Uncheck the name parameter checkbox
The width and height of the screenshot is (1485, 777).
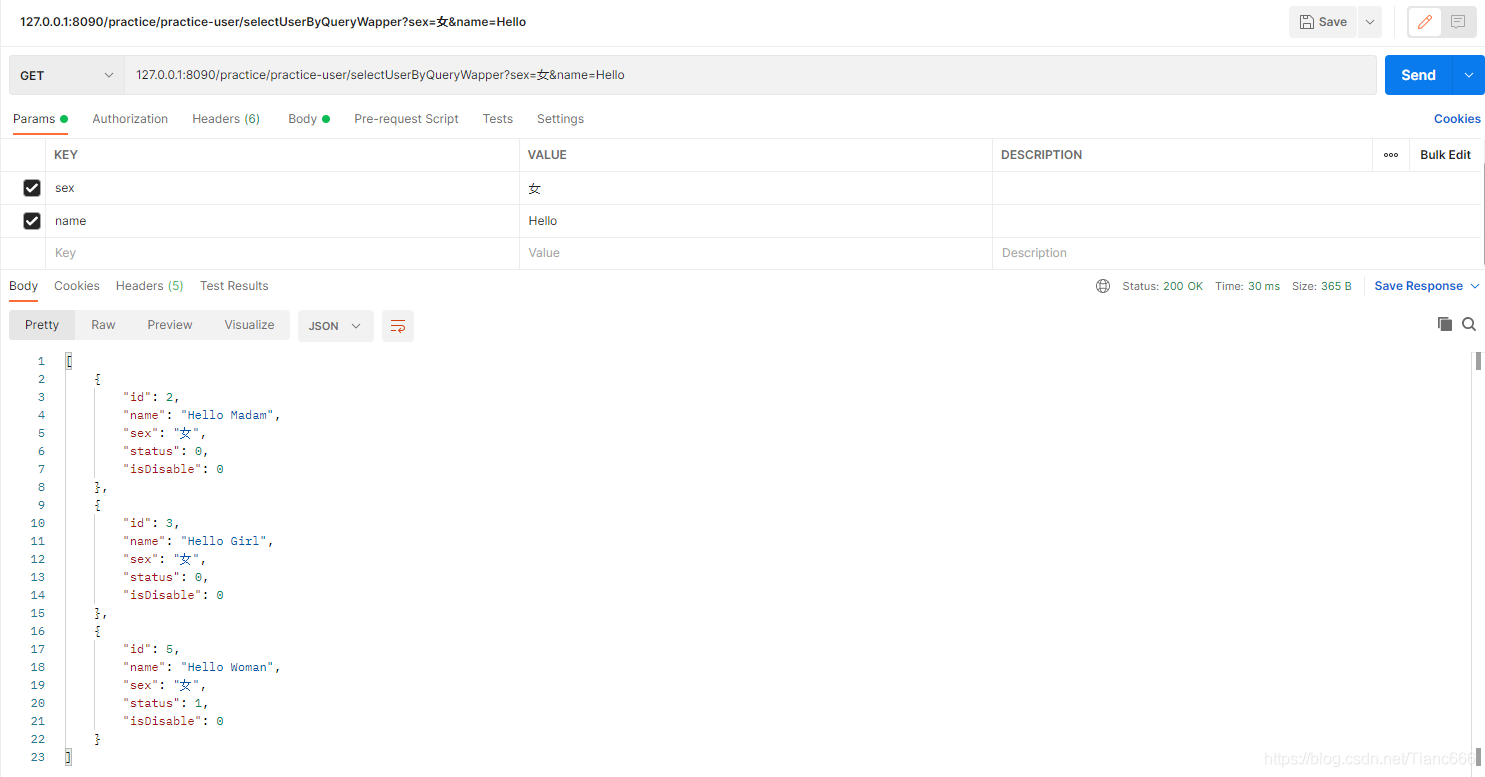[x=32, y=221]
